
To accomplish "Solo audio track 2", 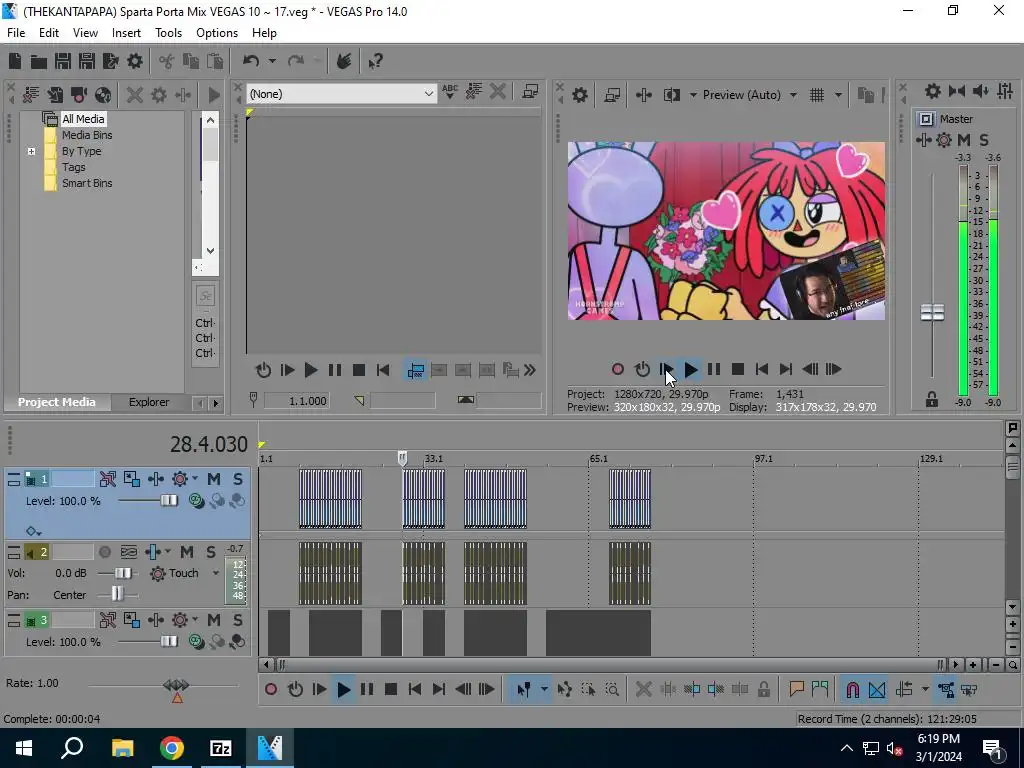I will pyautogui.click(x=211, y=552).
